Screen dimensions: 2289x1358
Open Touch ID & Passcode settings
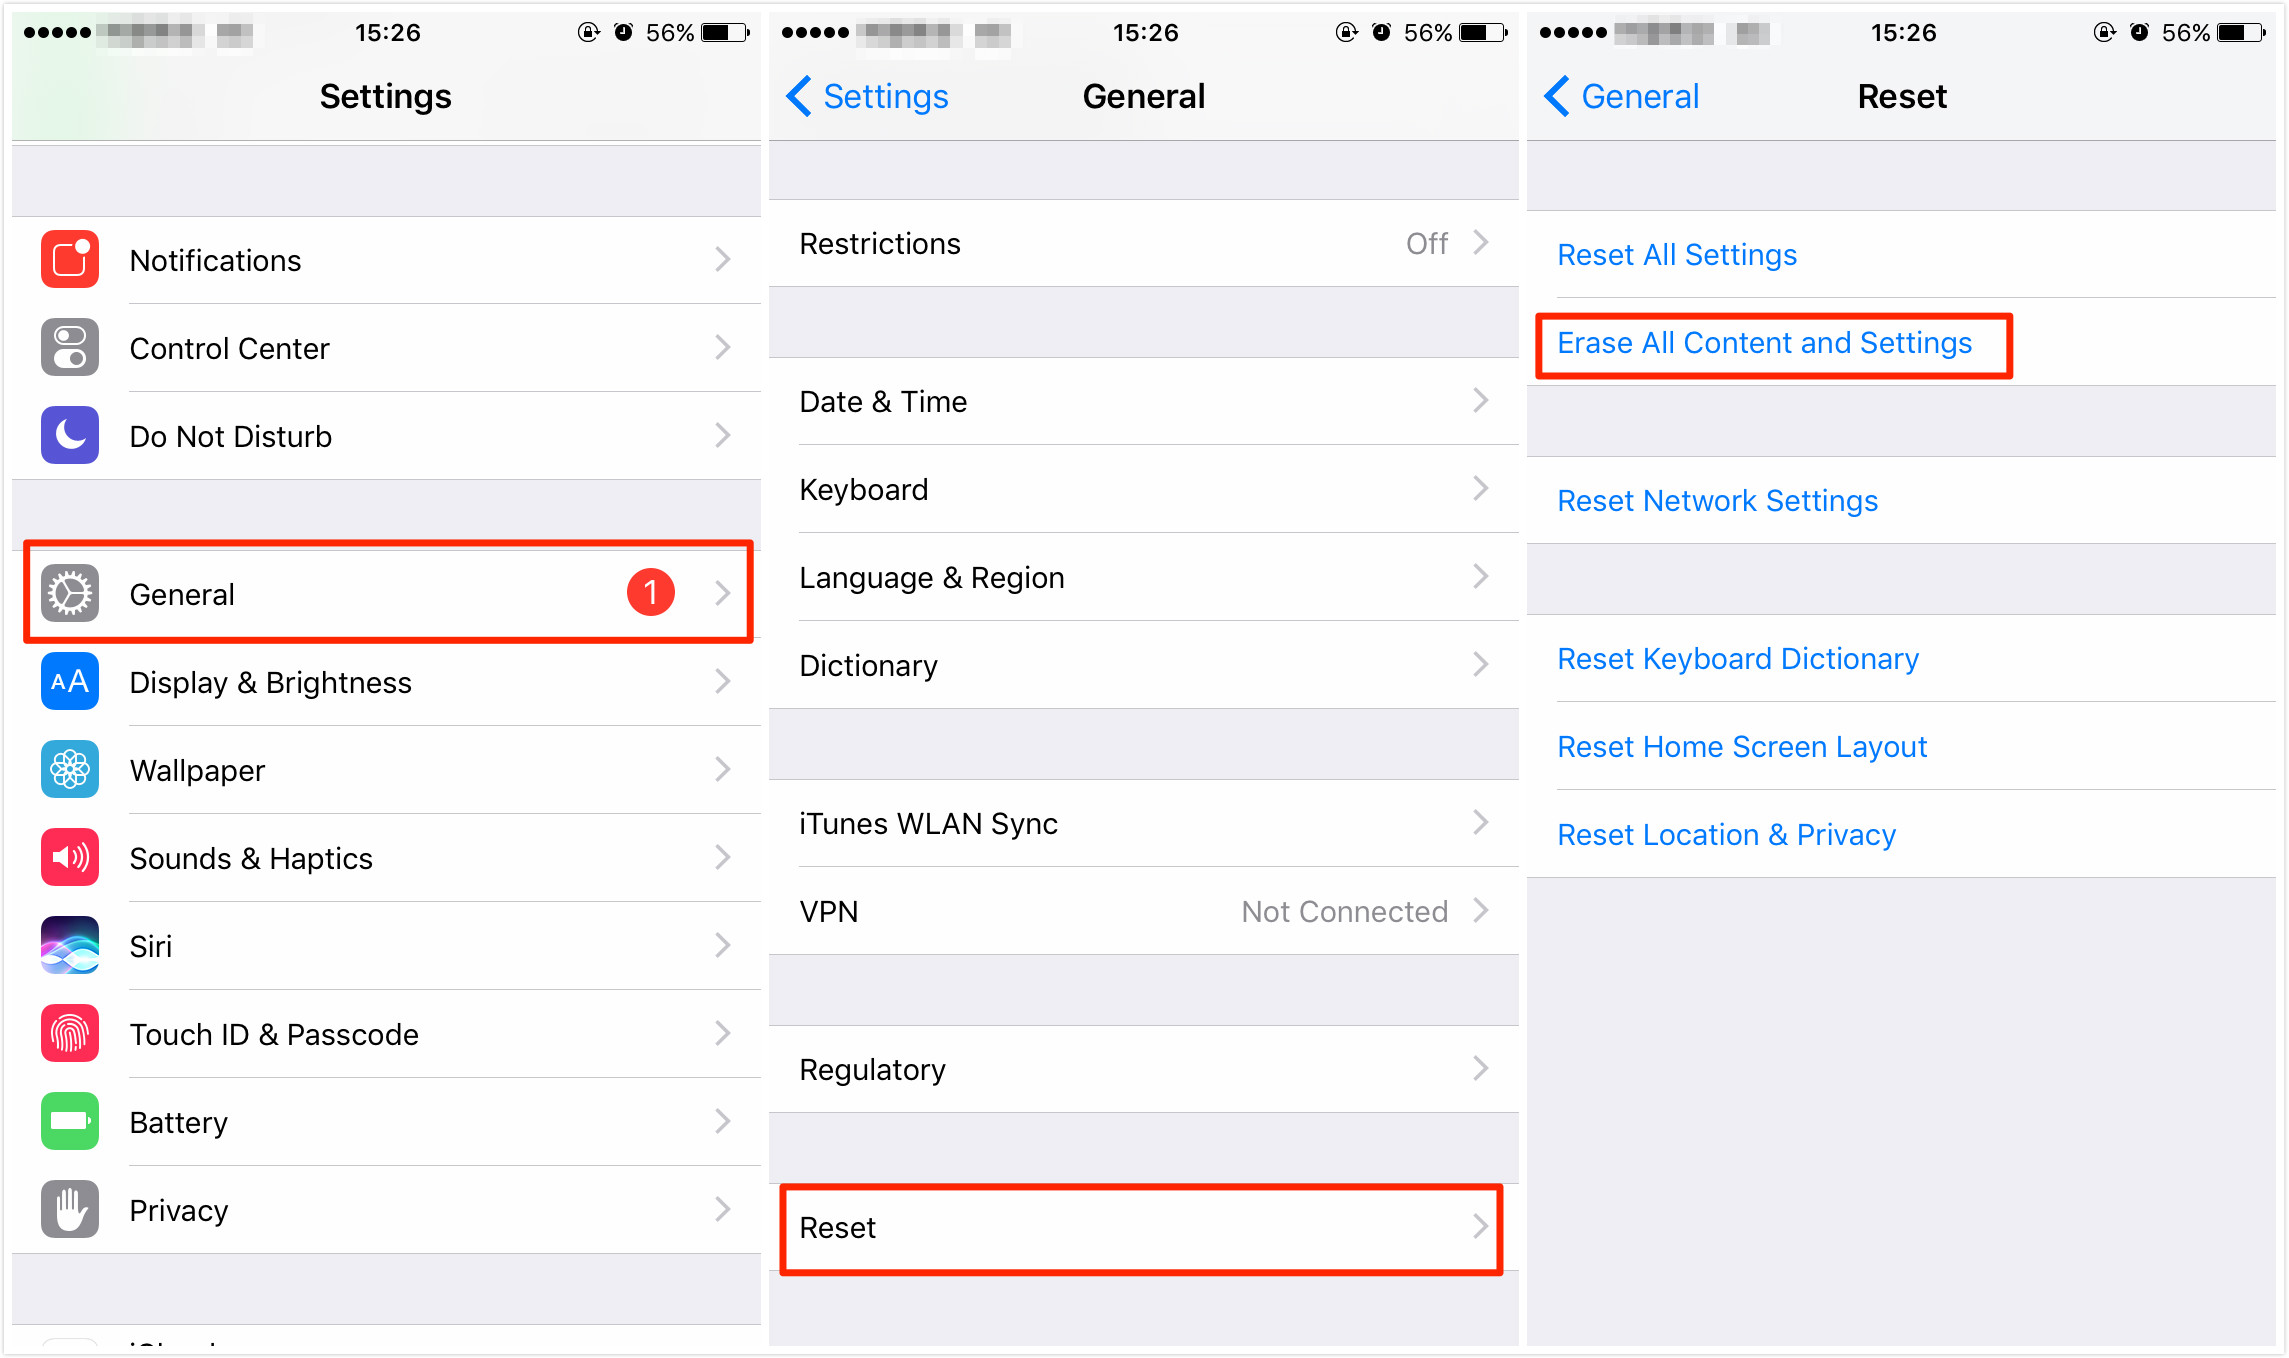point(382,1035)
